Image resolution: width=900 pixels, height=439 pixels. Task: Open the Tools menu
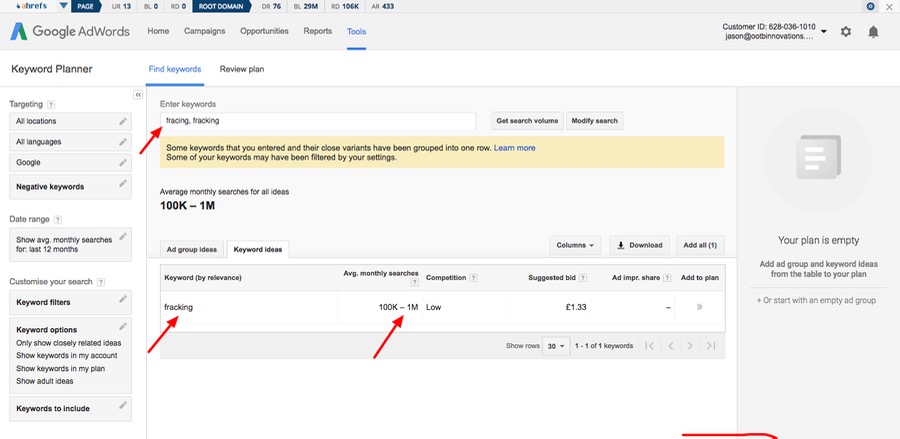pos(356,32)
